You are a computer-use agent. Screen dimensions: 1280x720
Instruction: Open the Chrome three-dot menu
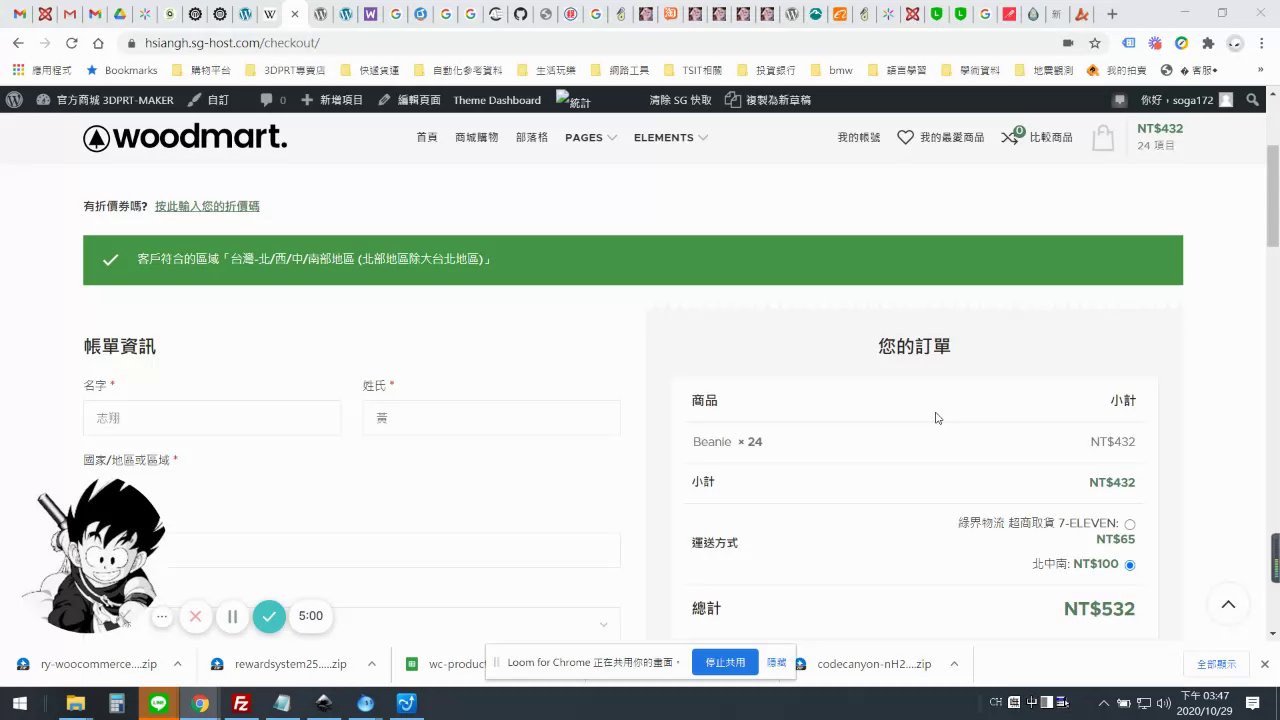click(x=1262, y=43)
